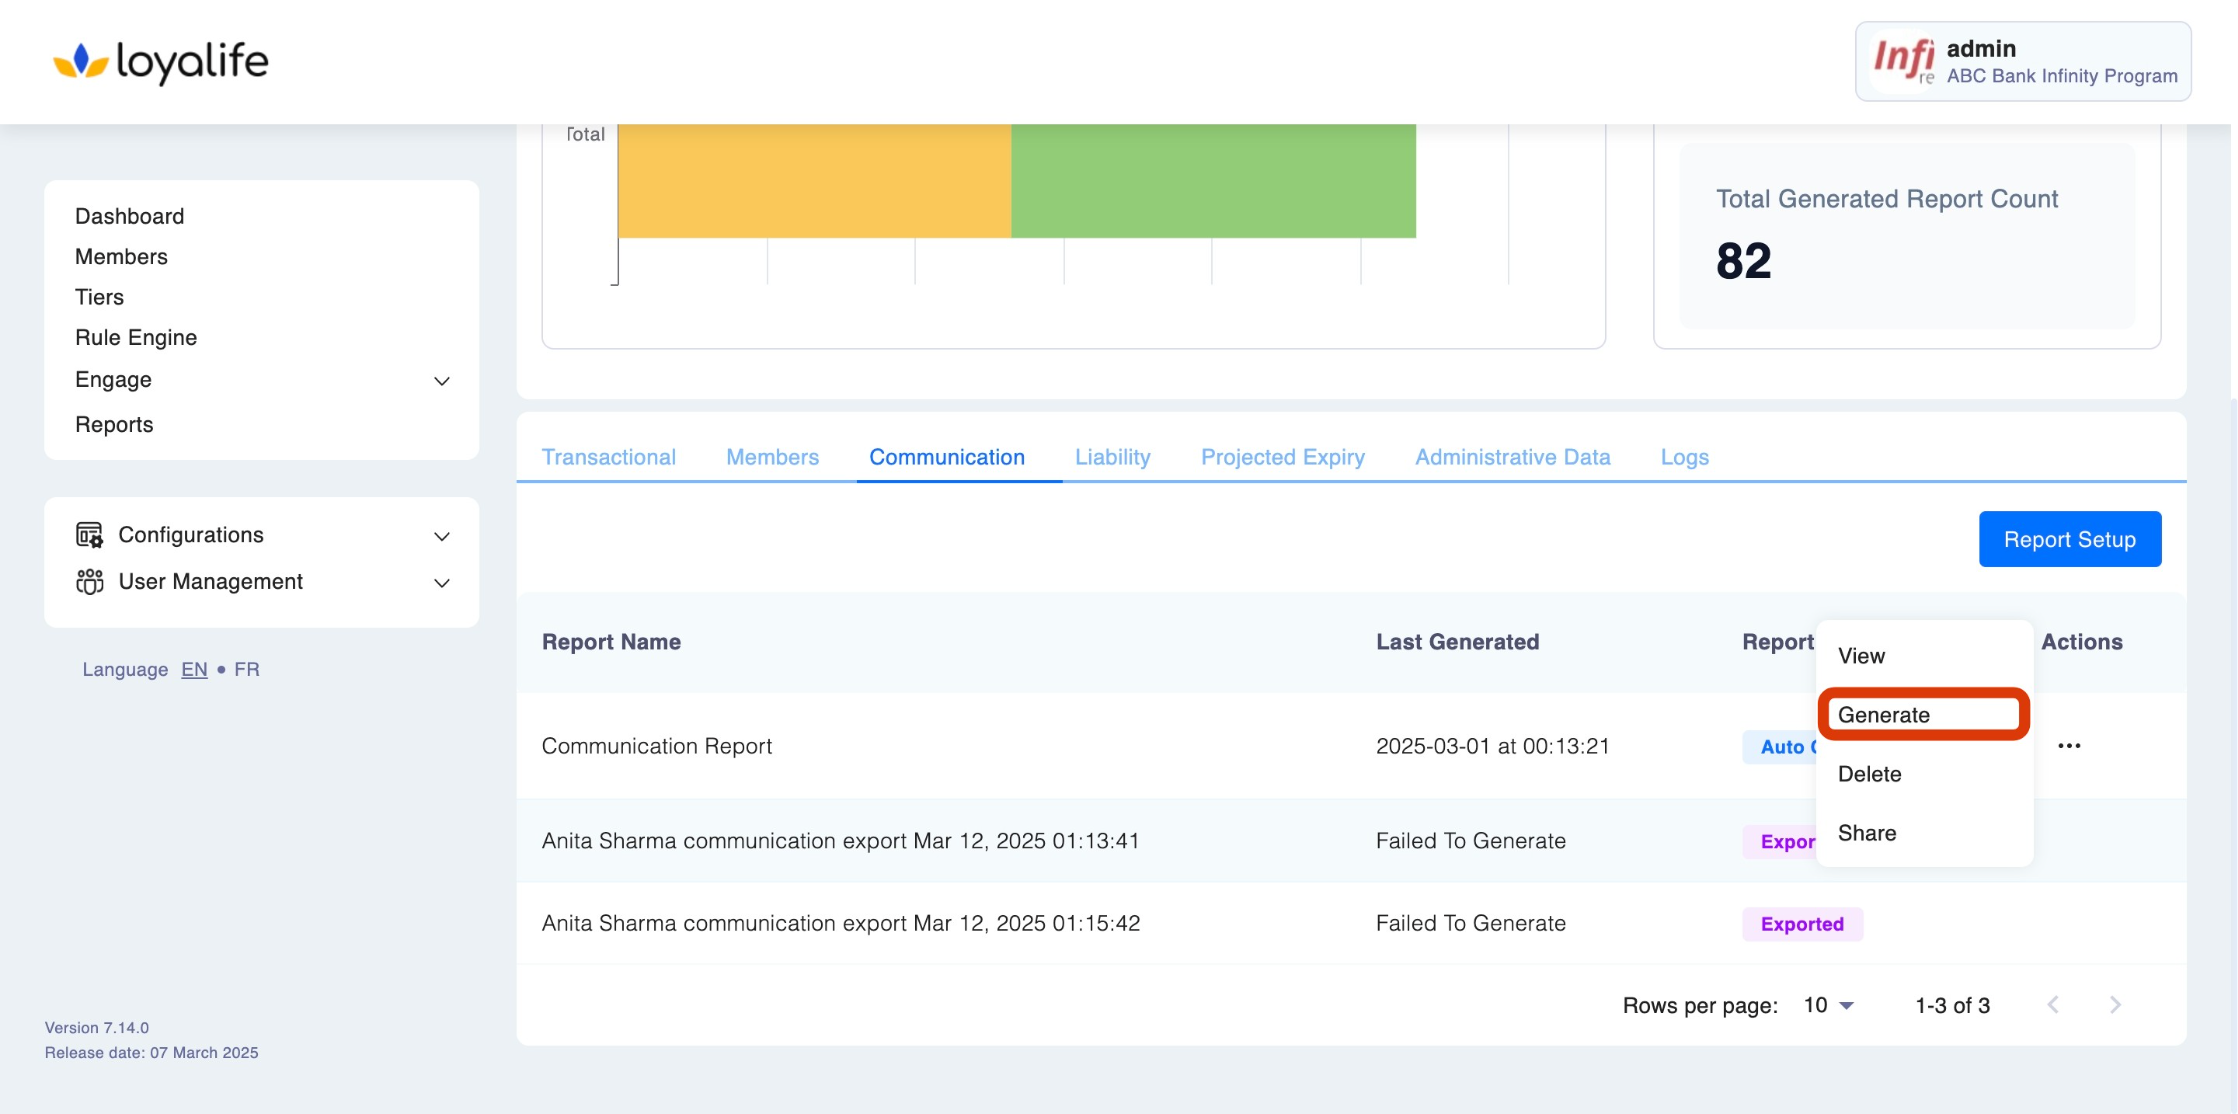Open the three-dots actions menu for Communication Report
This screenshot has height=1114, width=2238.
[2069, 746]
